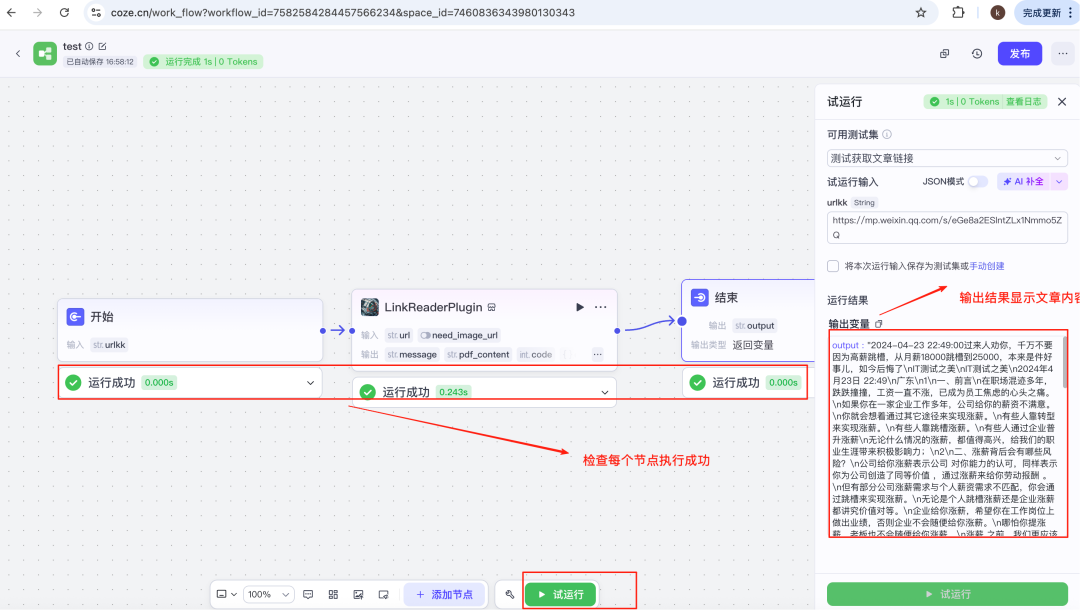Close the trial run panel
The width and height of the screenshot is (1080, 610).
(1062, 102)
